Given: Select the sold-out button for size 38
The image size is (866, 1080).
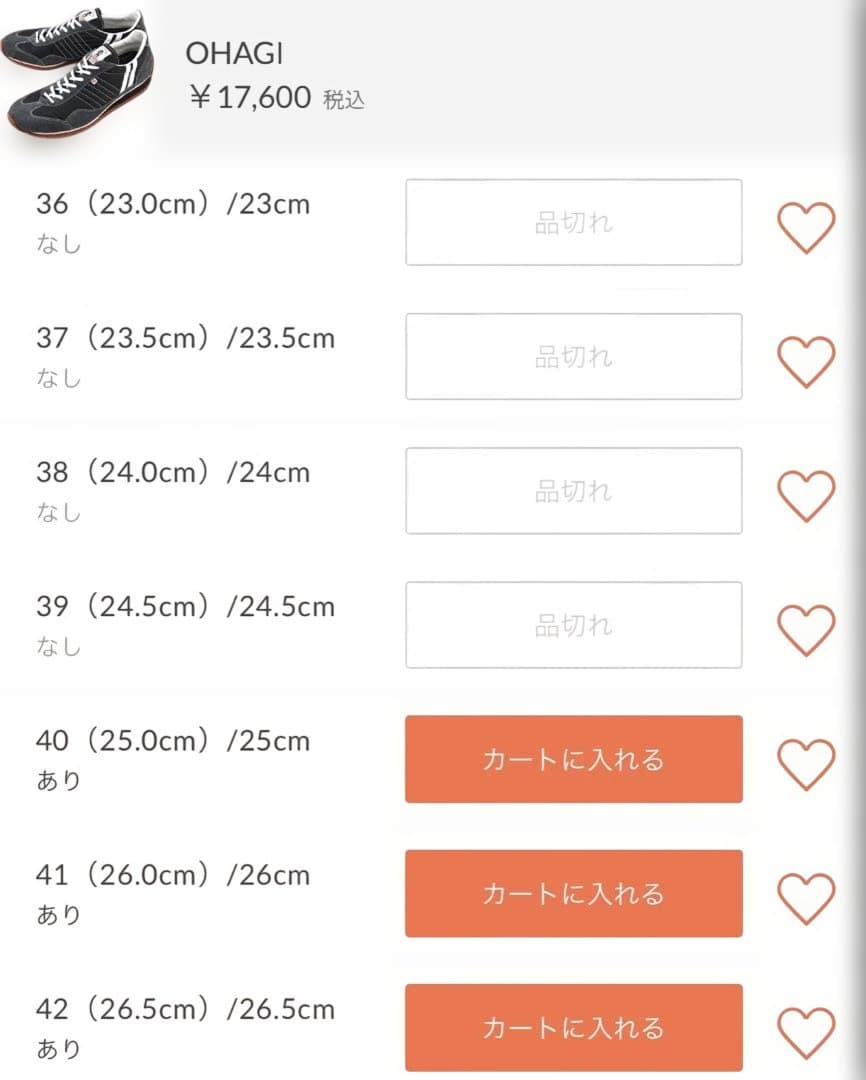Looking at the screenshot, I should click(573, 490).
